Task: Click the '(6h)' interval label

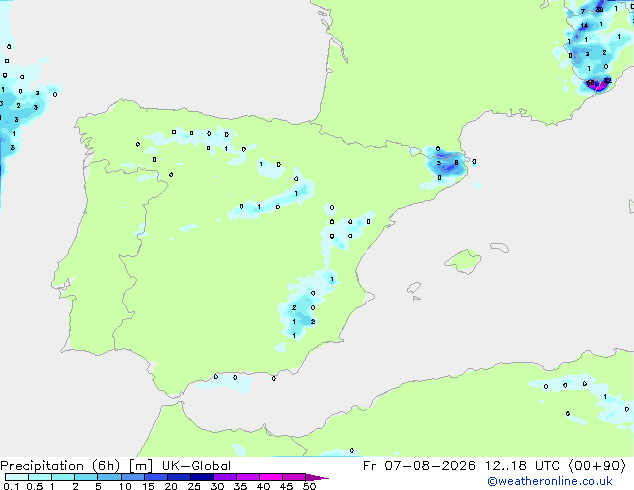Action: coord(106,466)
